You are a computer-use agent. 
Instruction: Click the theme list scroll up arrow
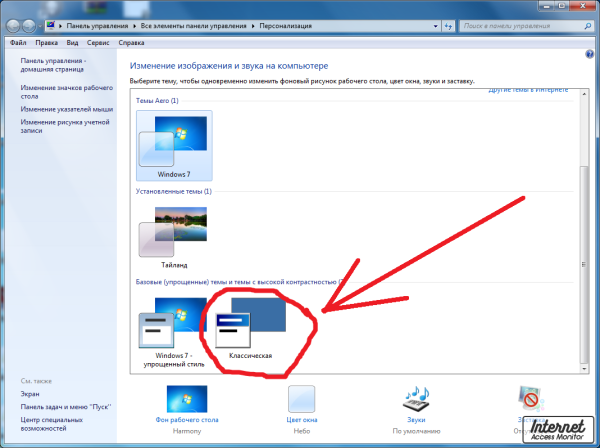tap(584, 94)
